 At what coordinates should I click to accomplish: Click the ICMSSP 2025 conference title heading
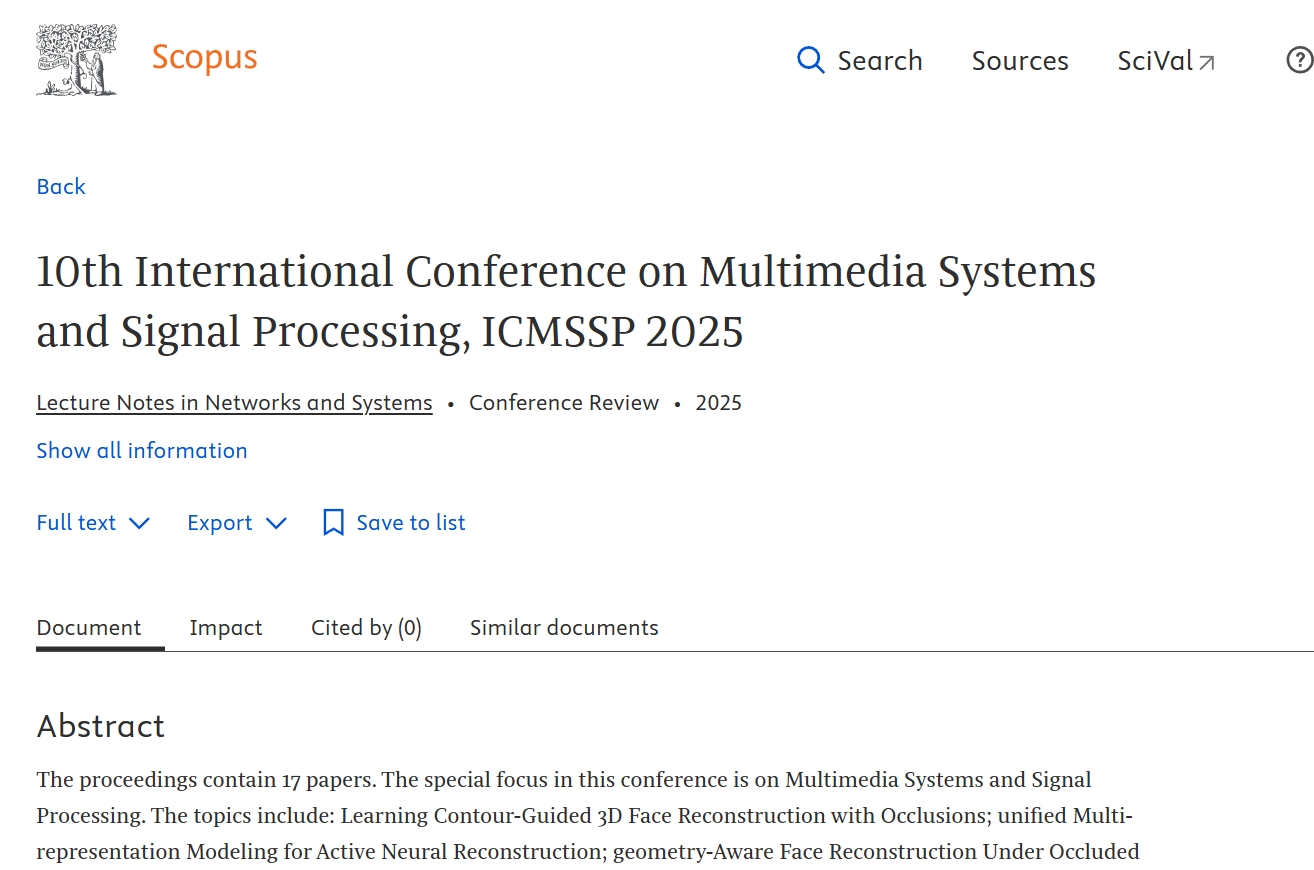[565, 302]
